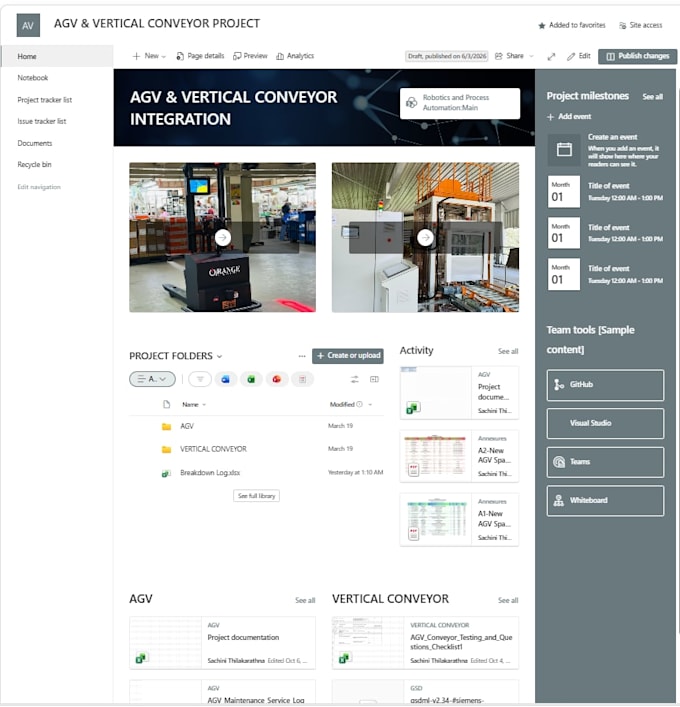The image size is (680, 707).
Task: Click Add event
Action: 569,117
